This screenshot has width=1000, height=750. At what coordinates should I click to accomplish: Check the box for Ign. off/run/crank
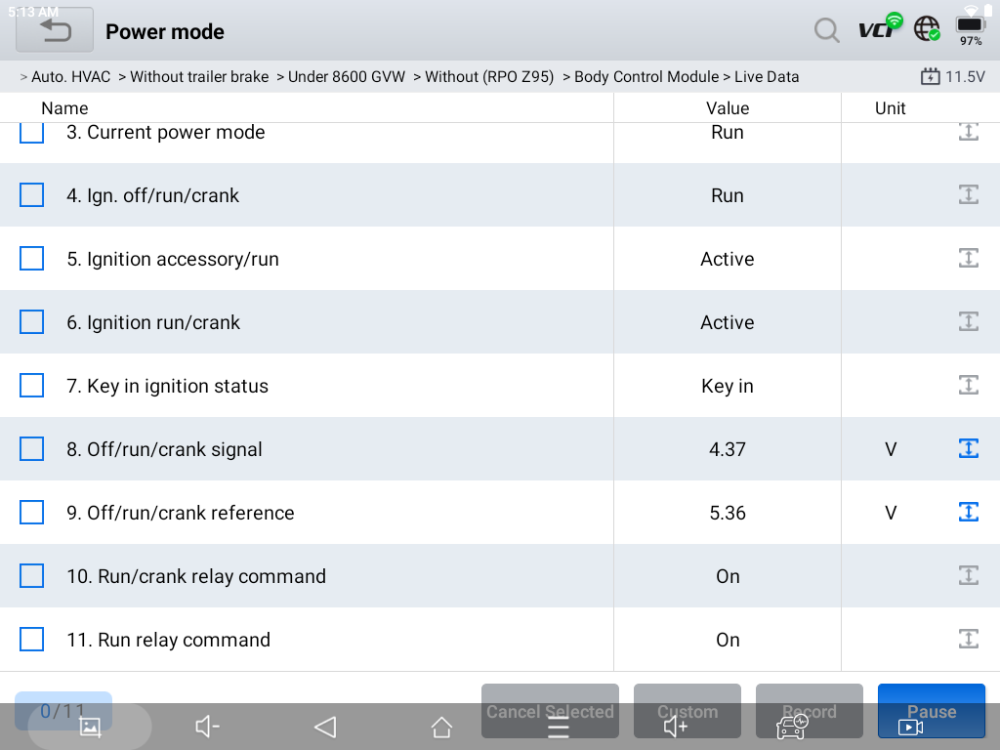pos(32,195)
